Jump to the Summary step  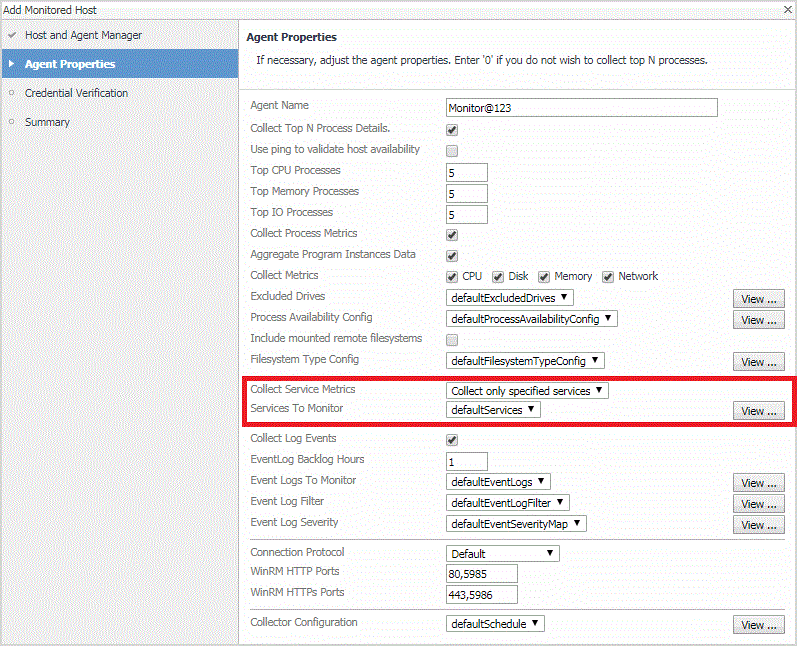(47, 122)
